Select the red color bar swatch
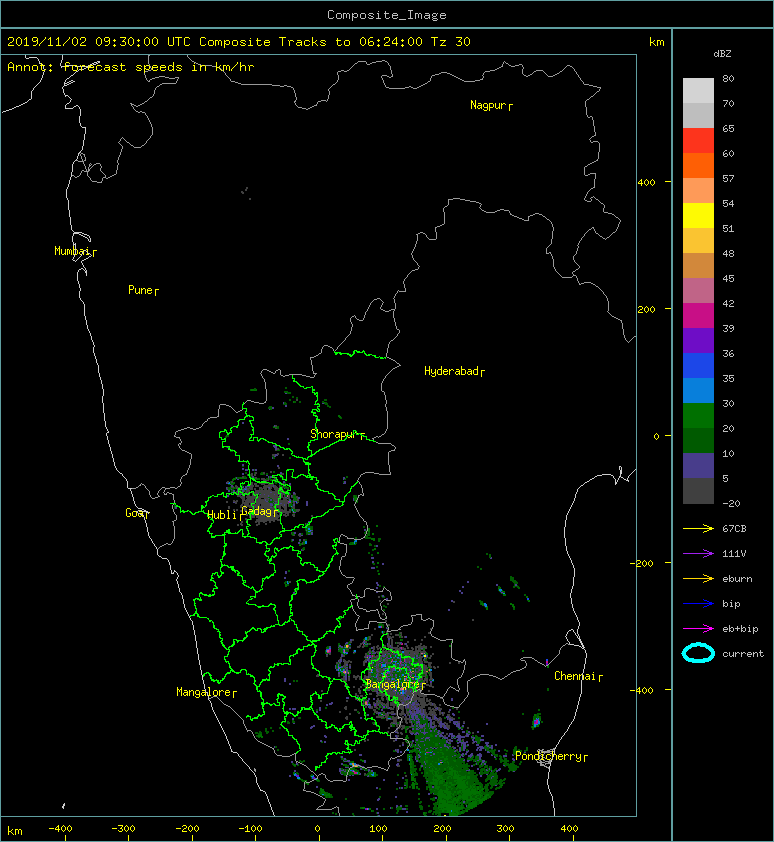 pyautogui.click(x=698, y=141)
